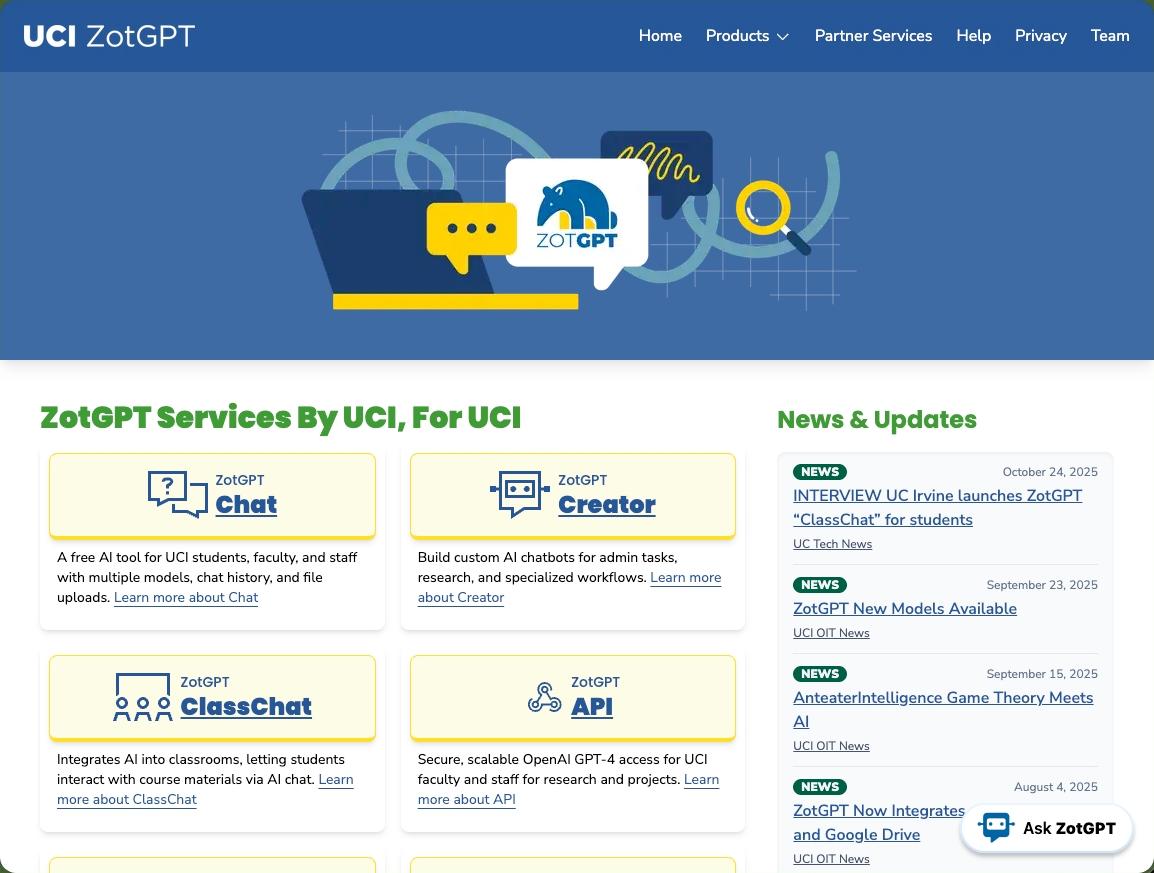Select the ZotGPT Chat question-bubble icon
The image size is (1154, 873).
tap(177, 493)
